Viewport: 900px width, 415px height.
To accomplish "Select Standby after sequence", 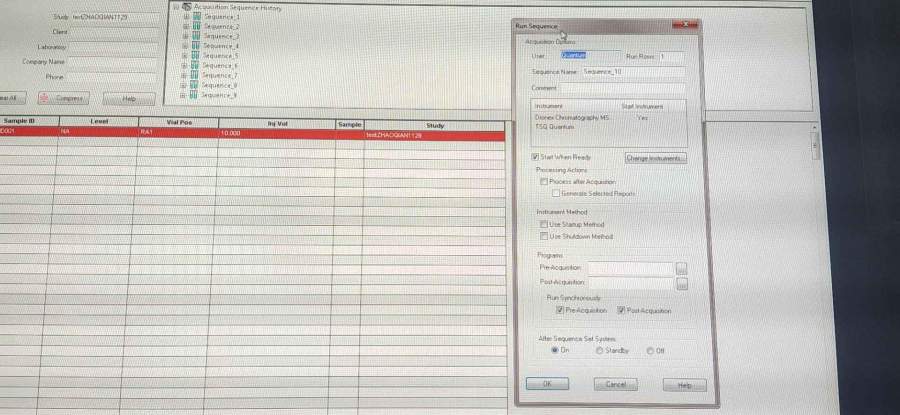I will point(599,350).
